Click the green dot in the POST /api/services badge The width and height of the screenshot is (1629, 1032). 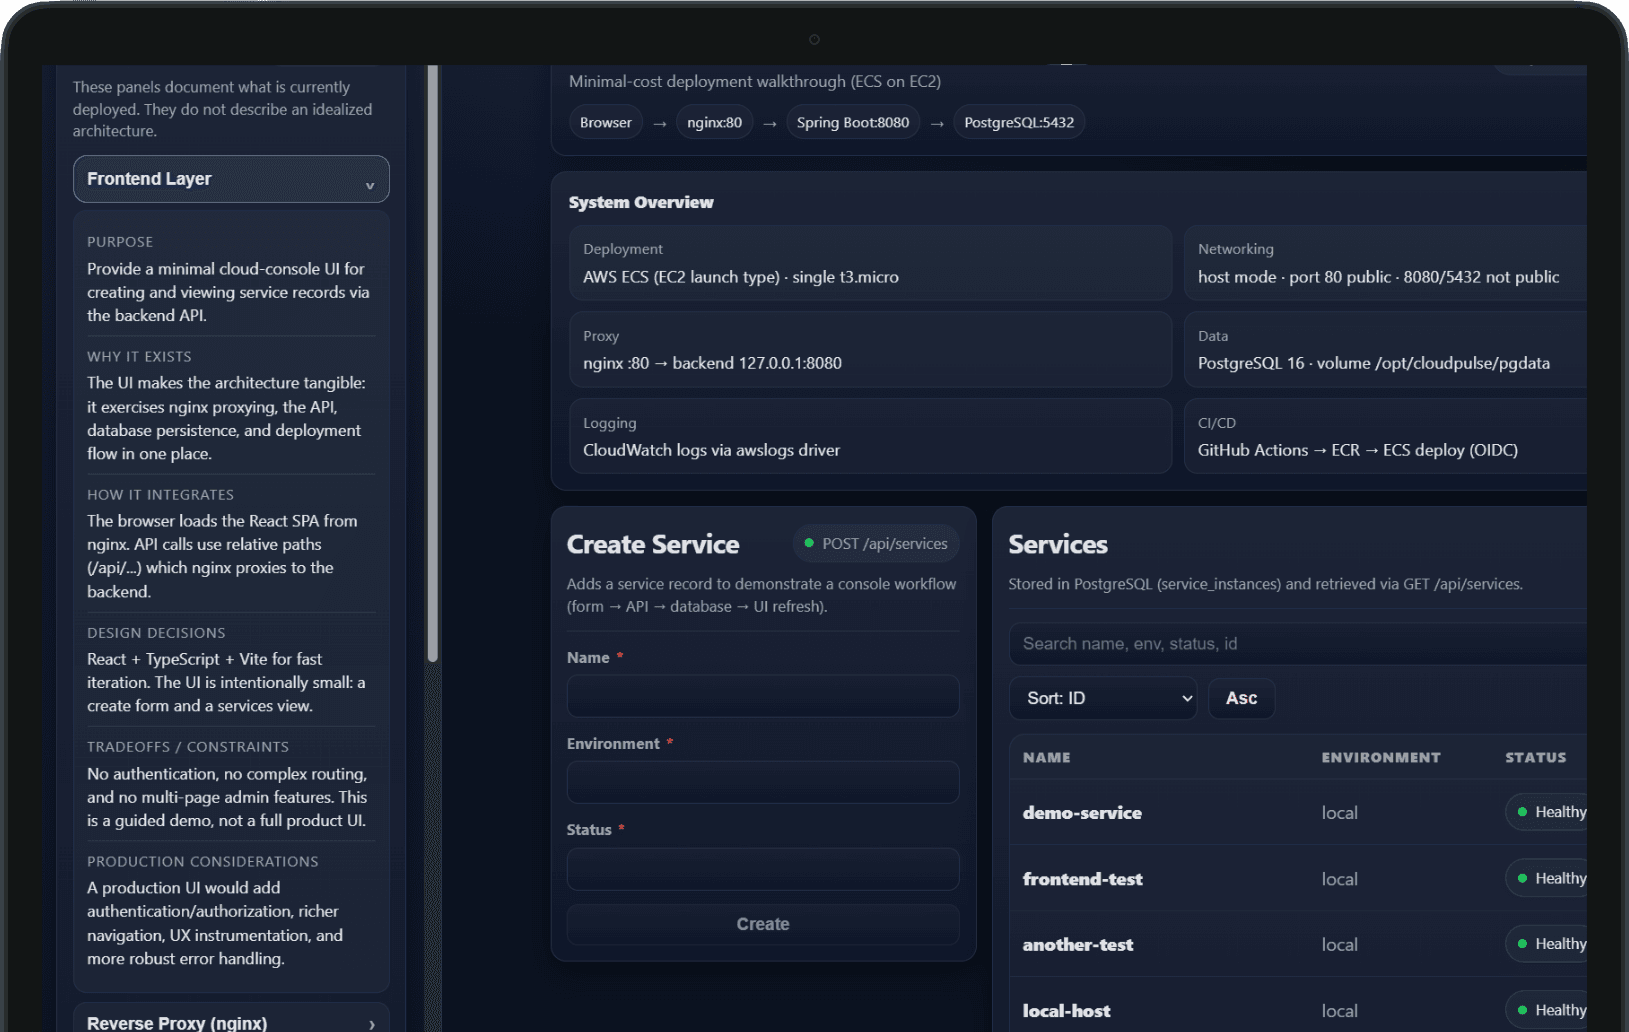pos(809,543)
